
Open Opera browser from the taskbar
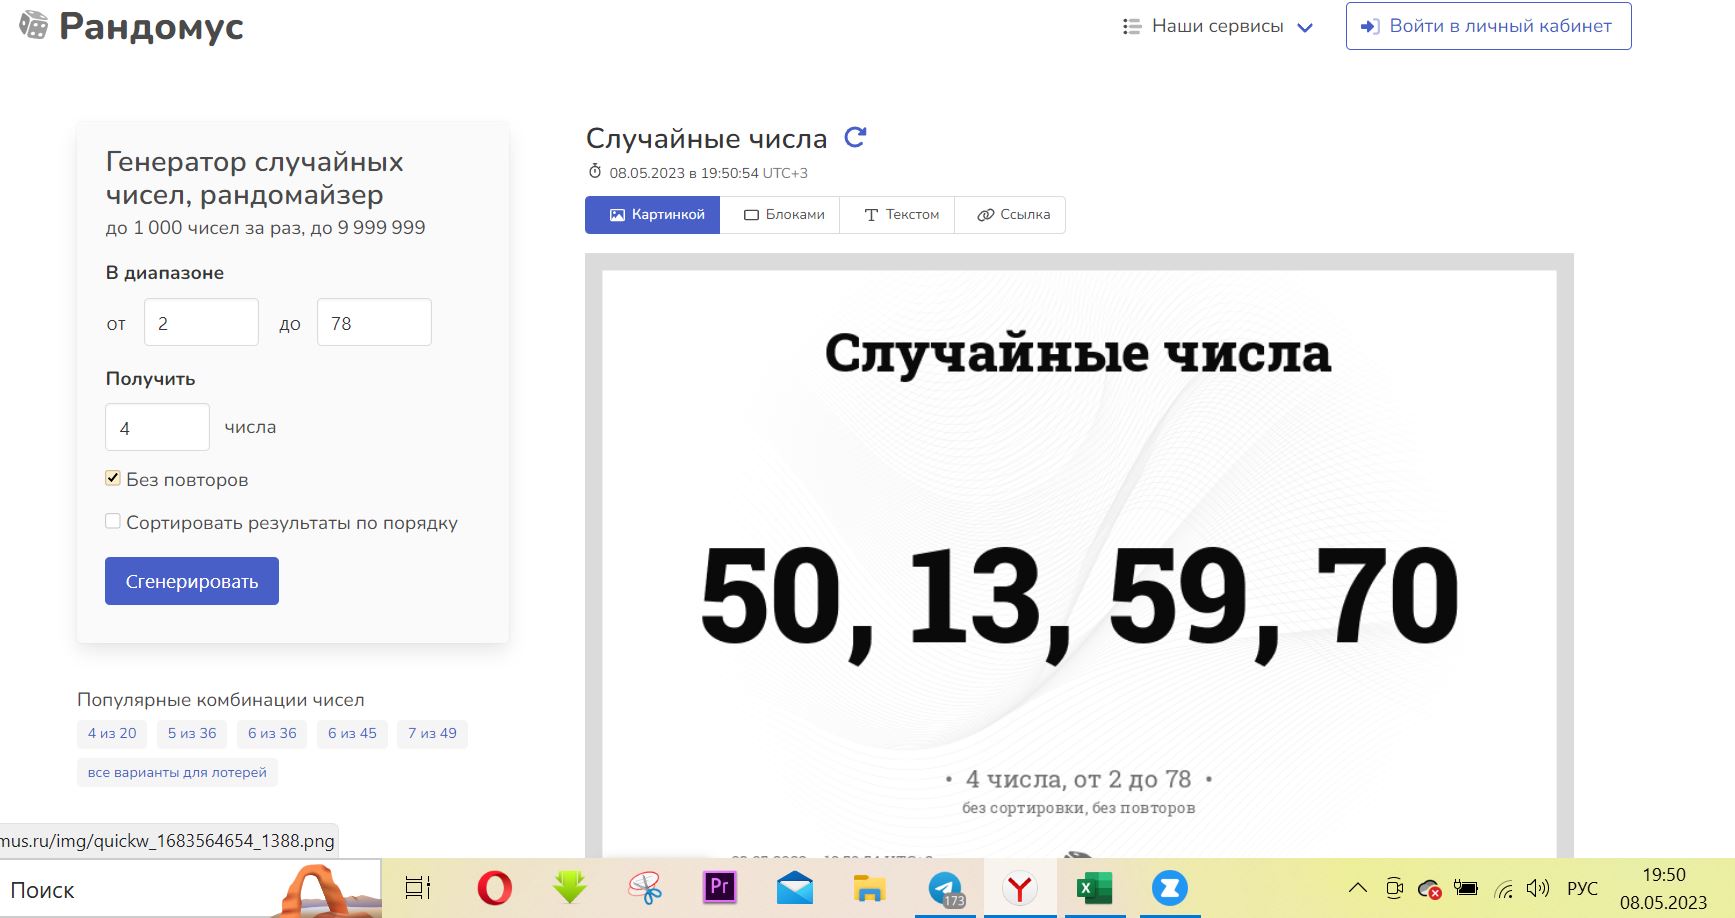coord(494,888)
